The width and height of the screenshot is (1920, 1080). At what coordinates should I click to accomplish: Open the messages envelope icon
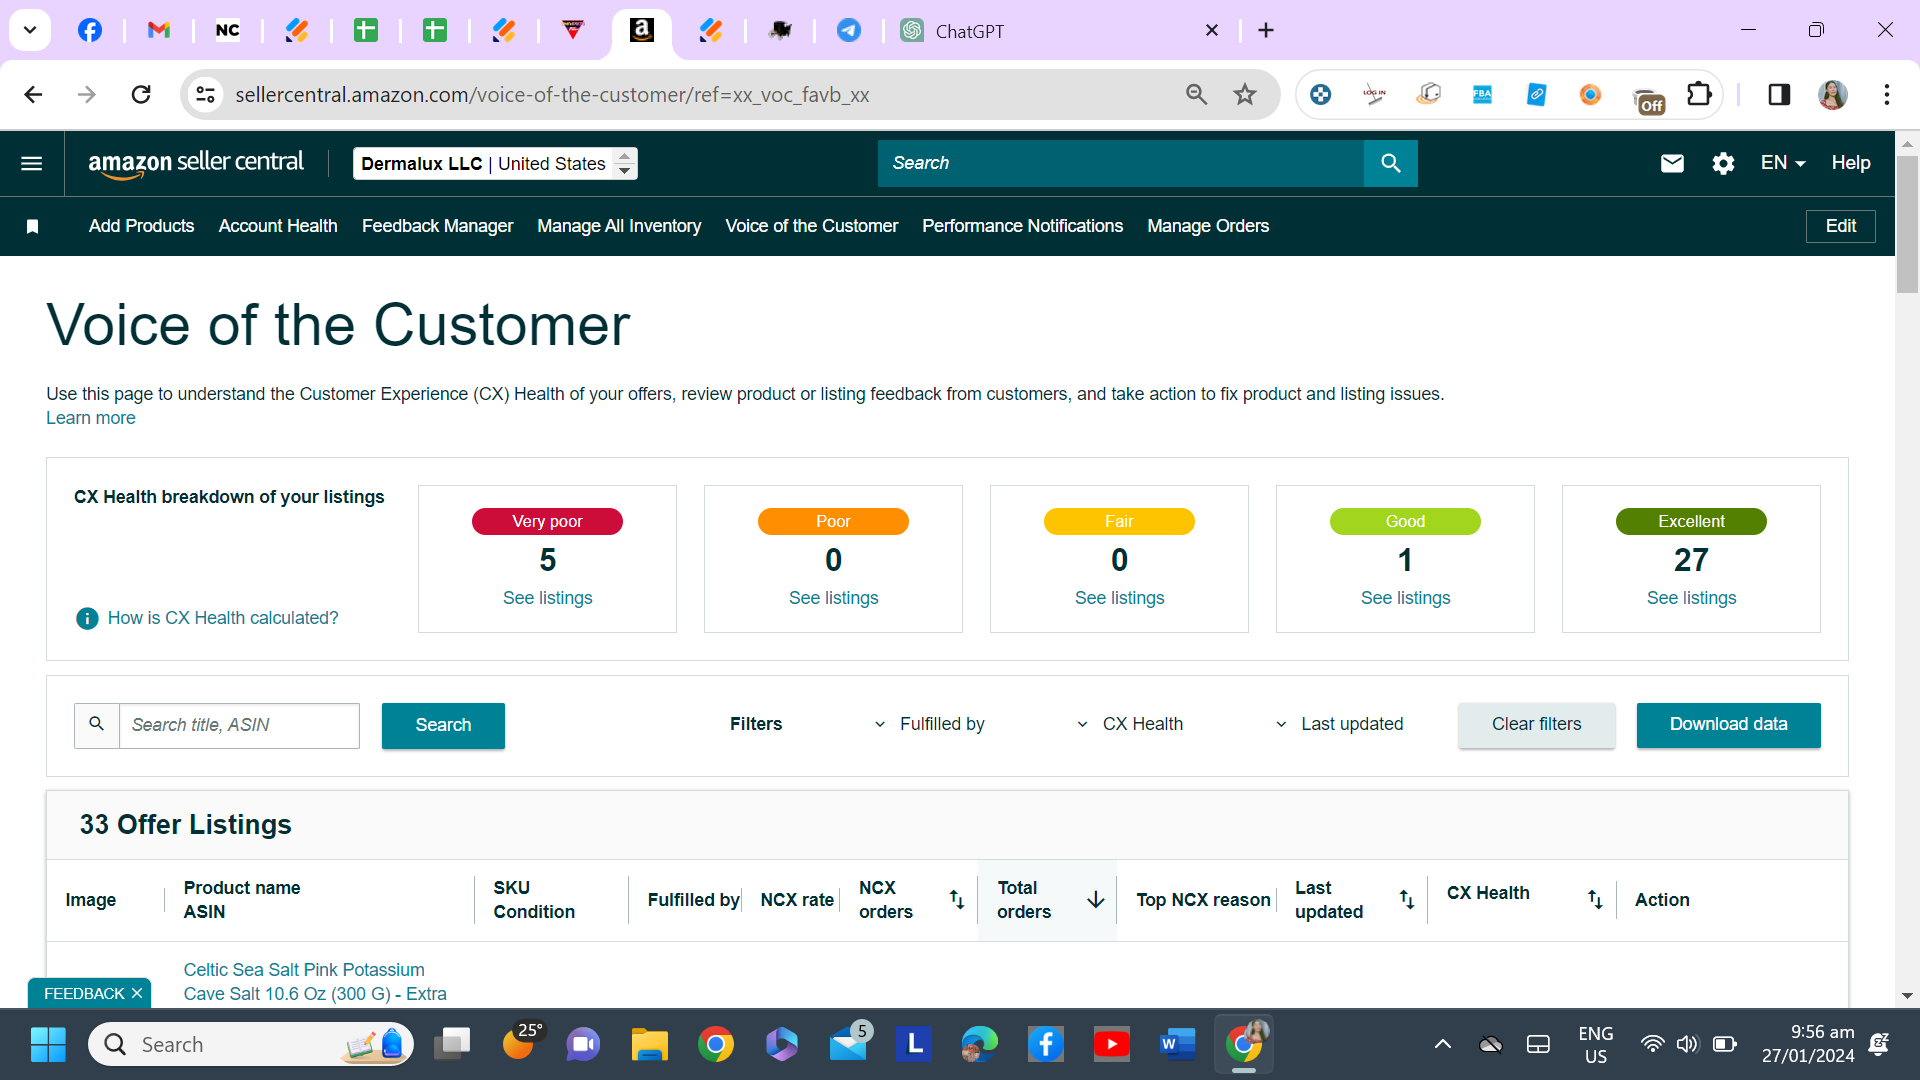pyautogui.click(x=1672, y=163)
